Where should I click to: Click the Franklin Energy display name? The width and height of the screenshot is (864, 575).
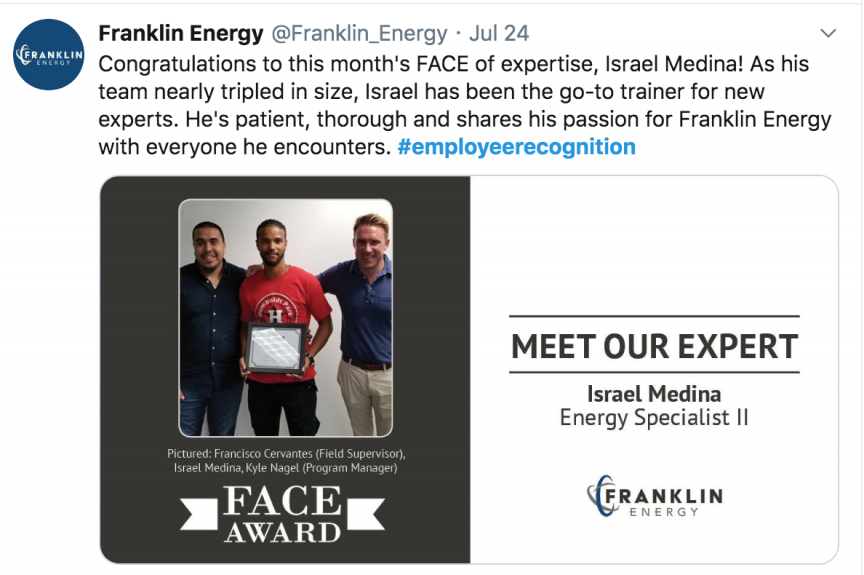pyautogui.click(x=181, y=34)
